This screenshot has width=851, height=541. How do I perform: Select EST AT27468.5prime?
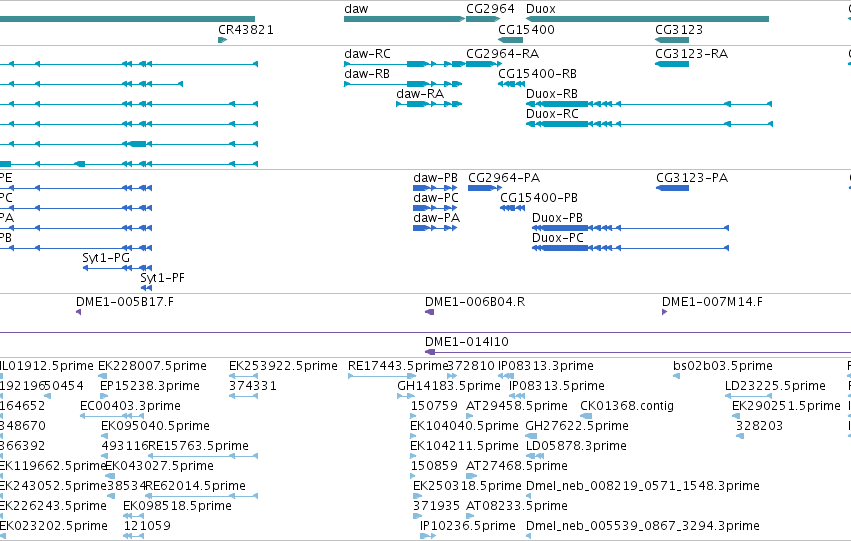[x=472, y=476]
